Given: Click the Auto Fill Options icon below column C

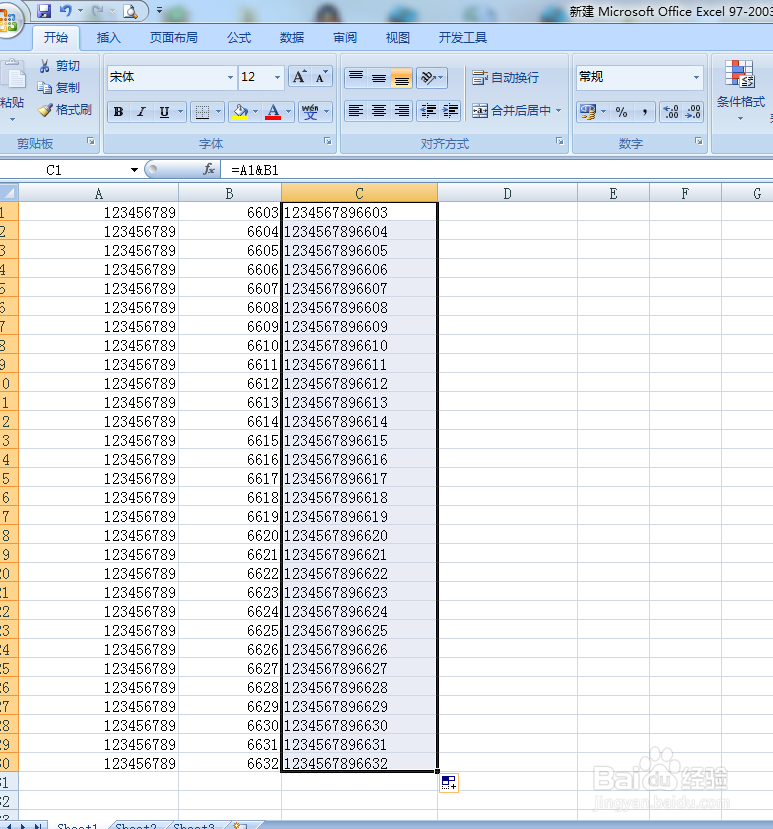Looking at the screenshot, I should 449,782.
